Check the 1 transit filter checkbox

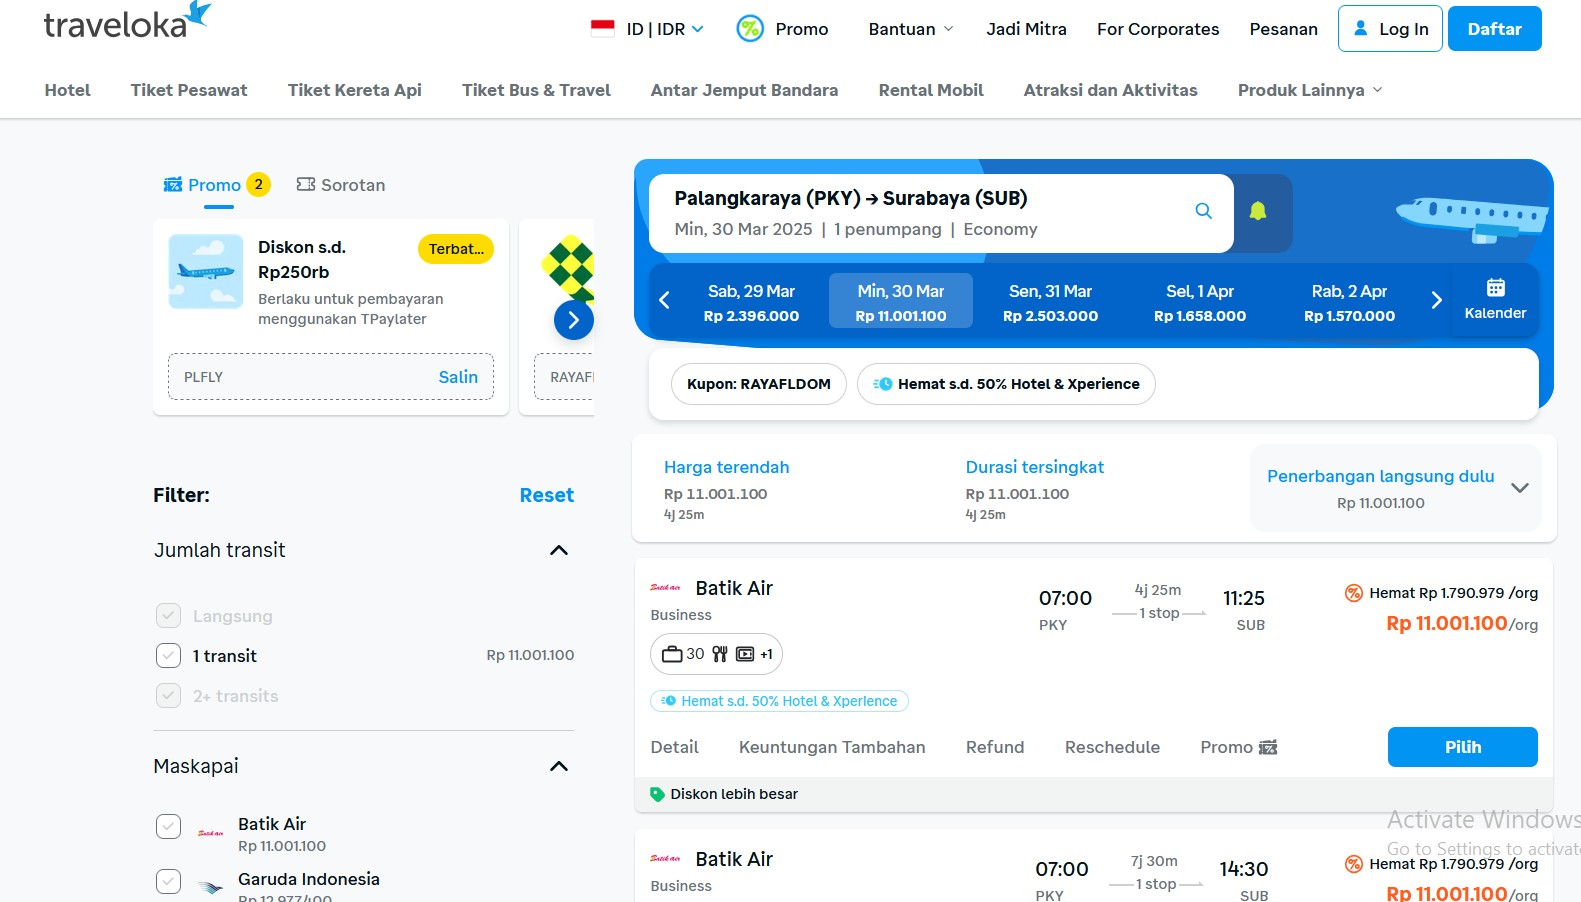coord(168,656)
